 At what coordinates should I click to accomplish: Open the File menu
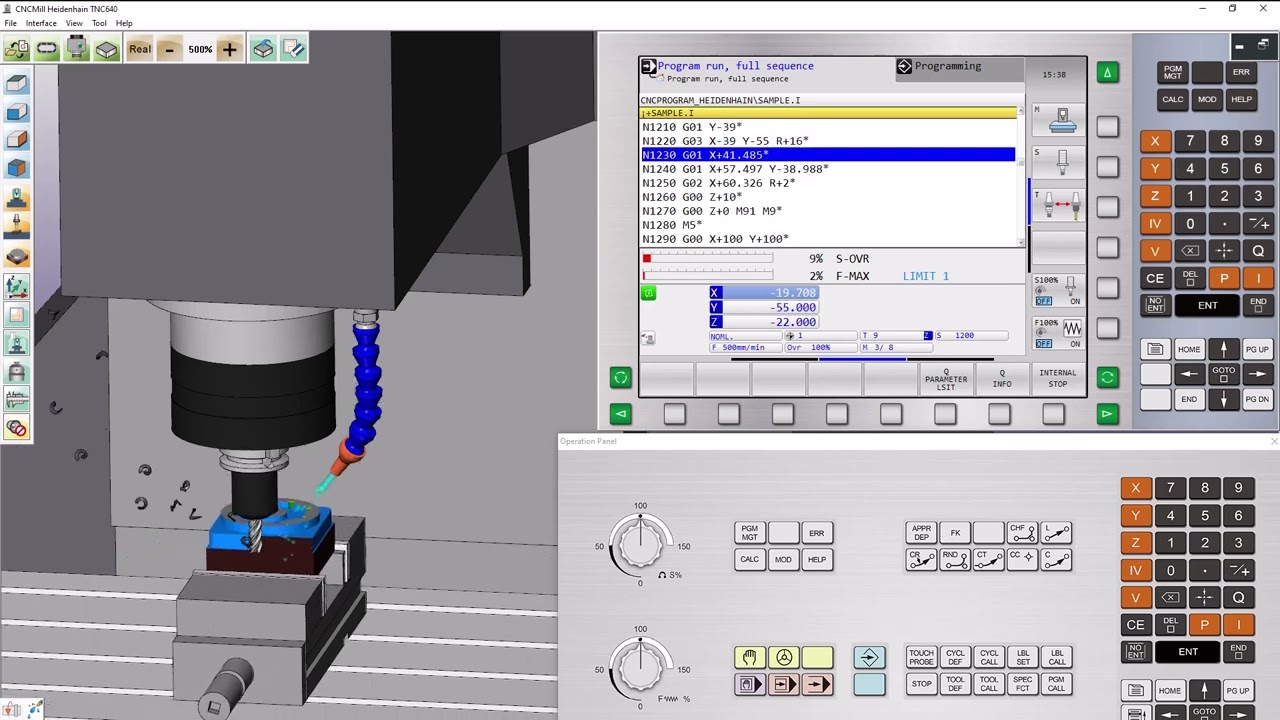(x=10, y=23)
